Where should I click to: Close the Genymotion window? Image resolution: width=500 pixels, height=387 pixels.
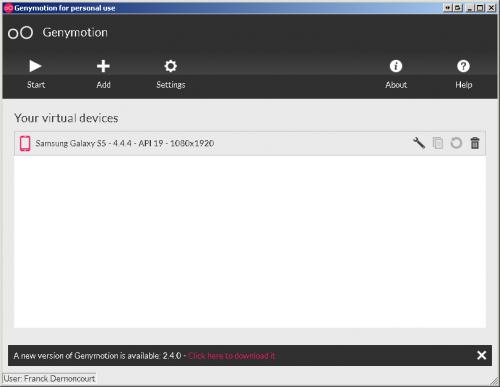pyautogui.click(x=491, y=8)
